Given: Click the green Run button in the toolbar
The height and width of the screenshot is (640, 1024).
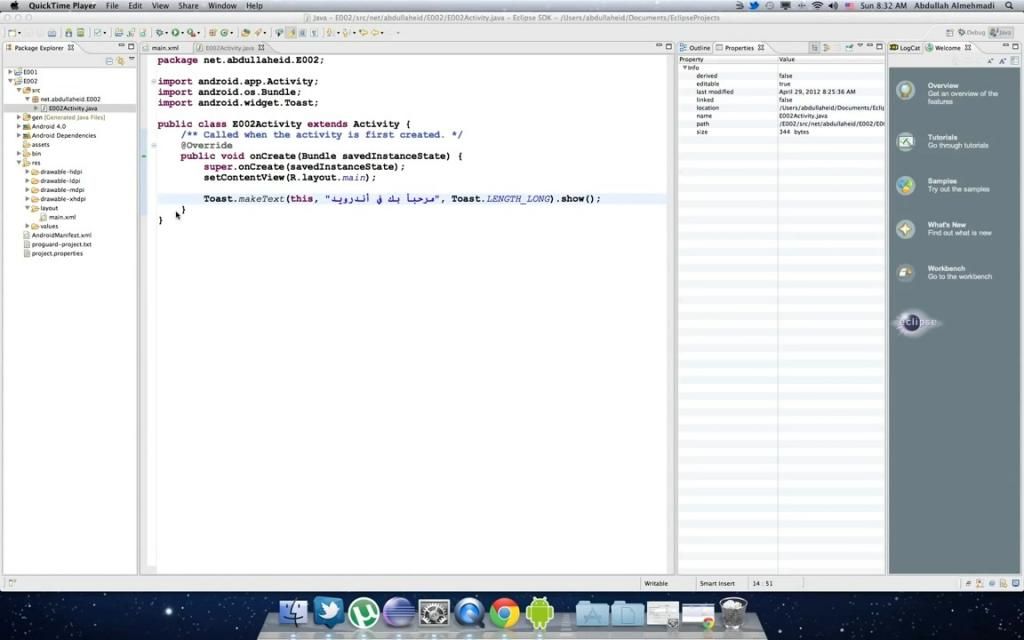Looking at the screenshot, I should point(176,33).
